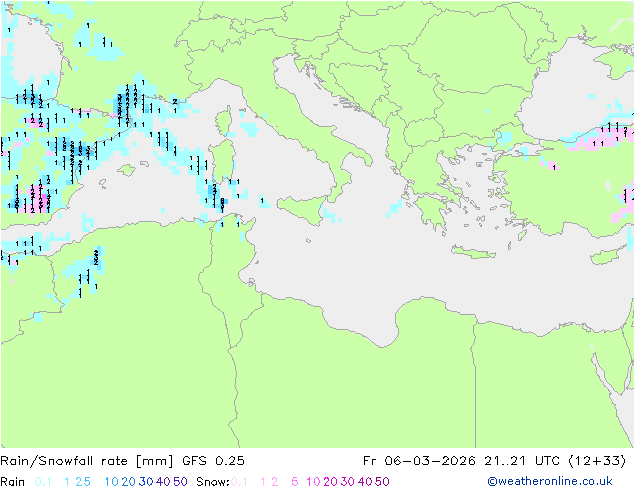634x490 pixels.
Task: Select snow legend value 0.1 in pale pink
Action: click(239, 482)
